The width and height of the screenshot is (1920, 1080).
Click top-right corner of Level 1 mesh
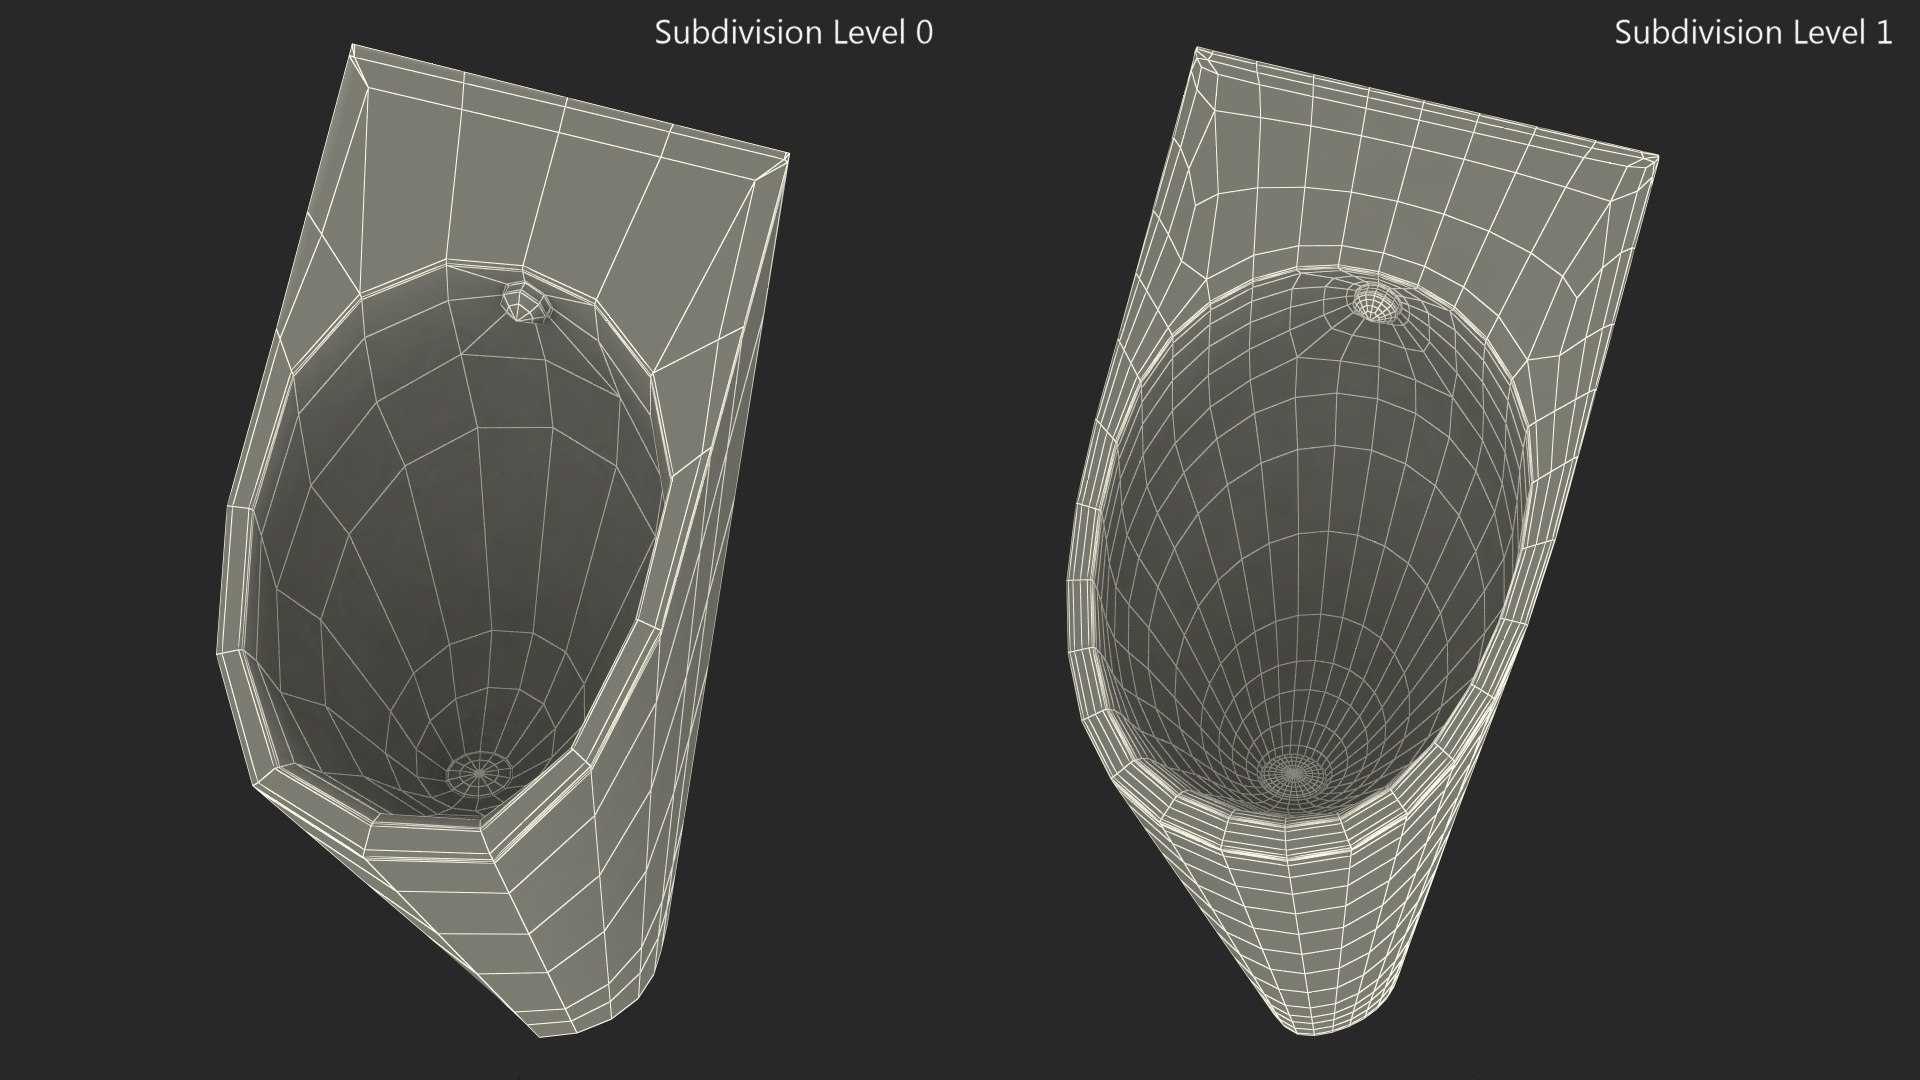(1656, 158)
